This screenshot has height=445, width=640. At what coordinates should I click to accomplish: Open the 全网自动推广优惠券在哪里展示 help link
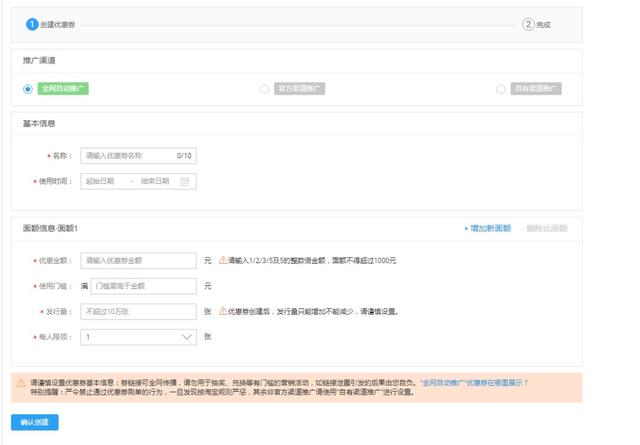474,383
